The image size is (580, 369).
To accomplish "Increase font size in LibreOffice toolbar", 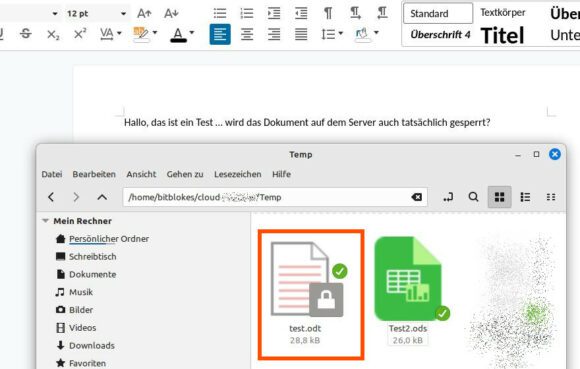I will 144,14.
